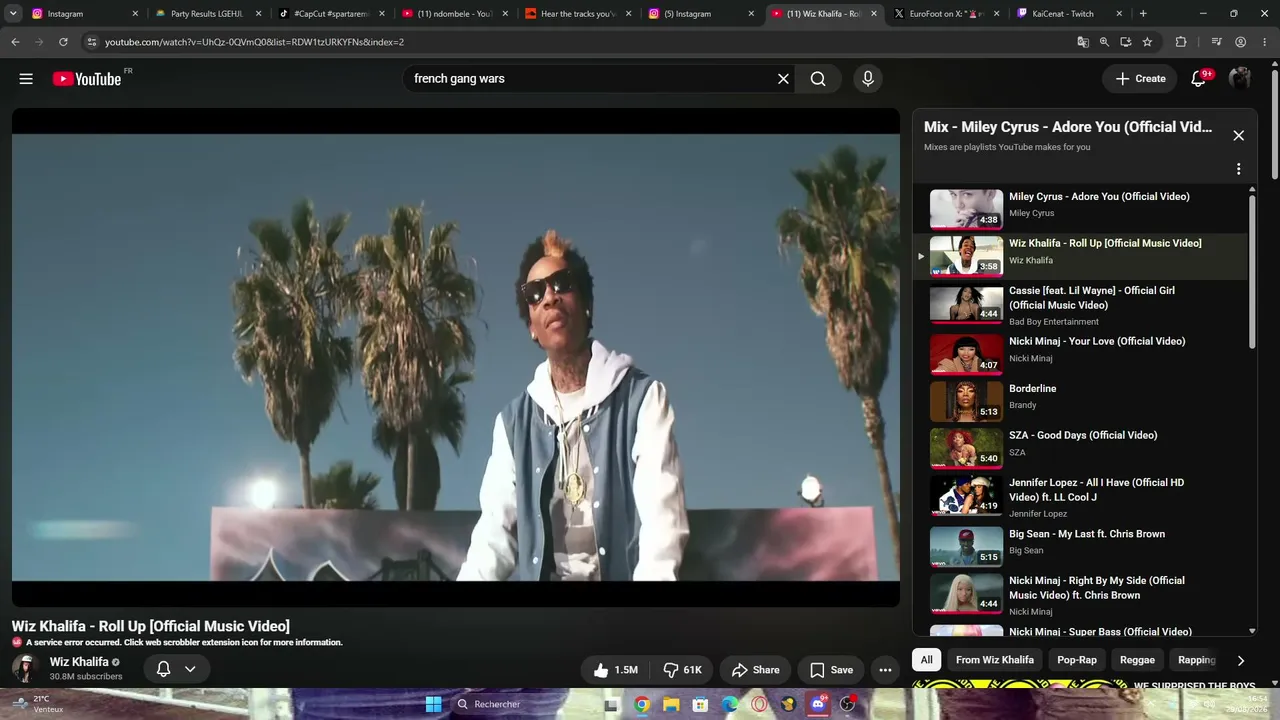
Task: Open Chrome from the taskbar
Action: pos(642,704)
